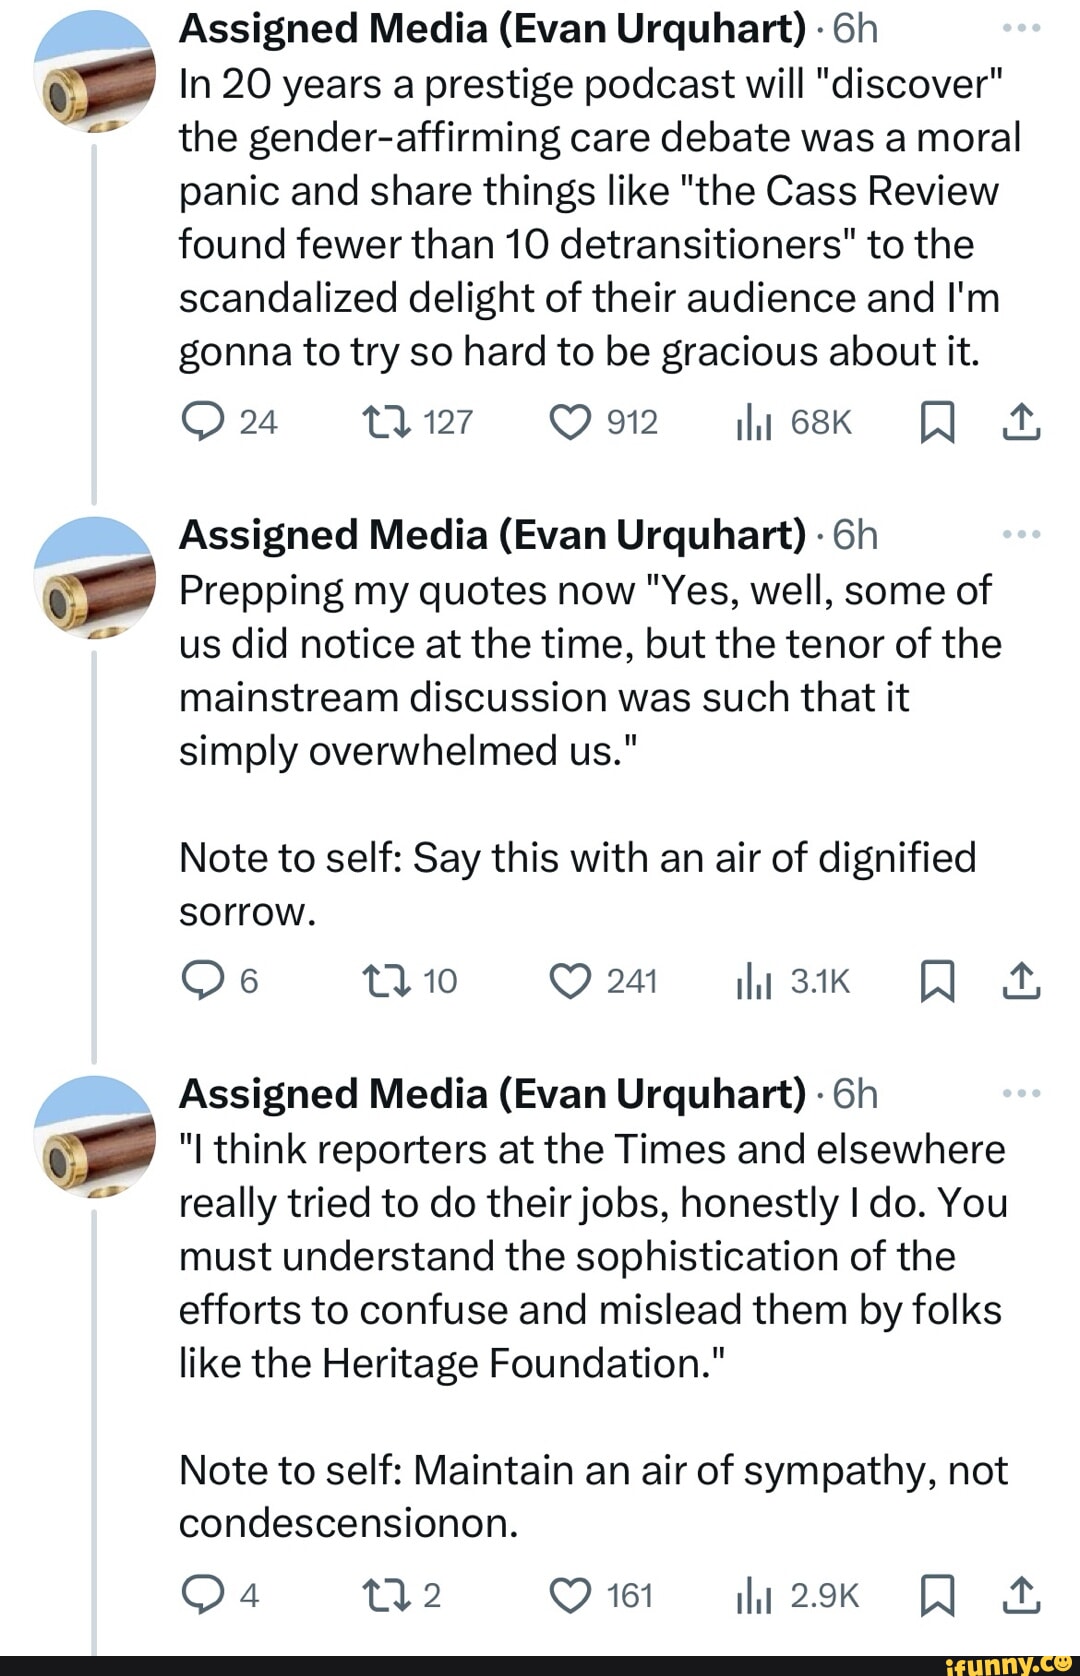Viewport: 1080px width, 1676px height.
Task: Open more options on third tweet
Action: [x=1021, y=1094]
